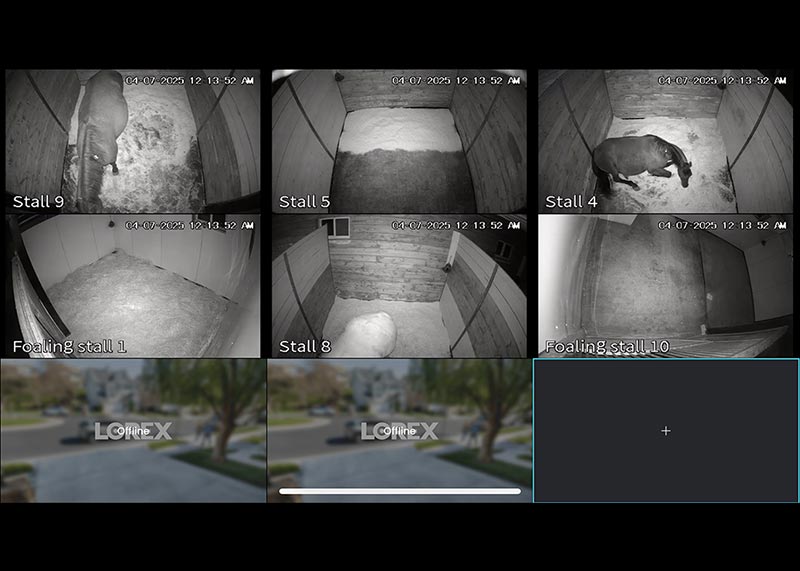Tap the white home indicator bar

tap(399, 491)
